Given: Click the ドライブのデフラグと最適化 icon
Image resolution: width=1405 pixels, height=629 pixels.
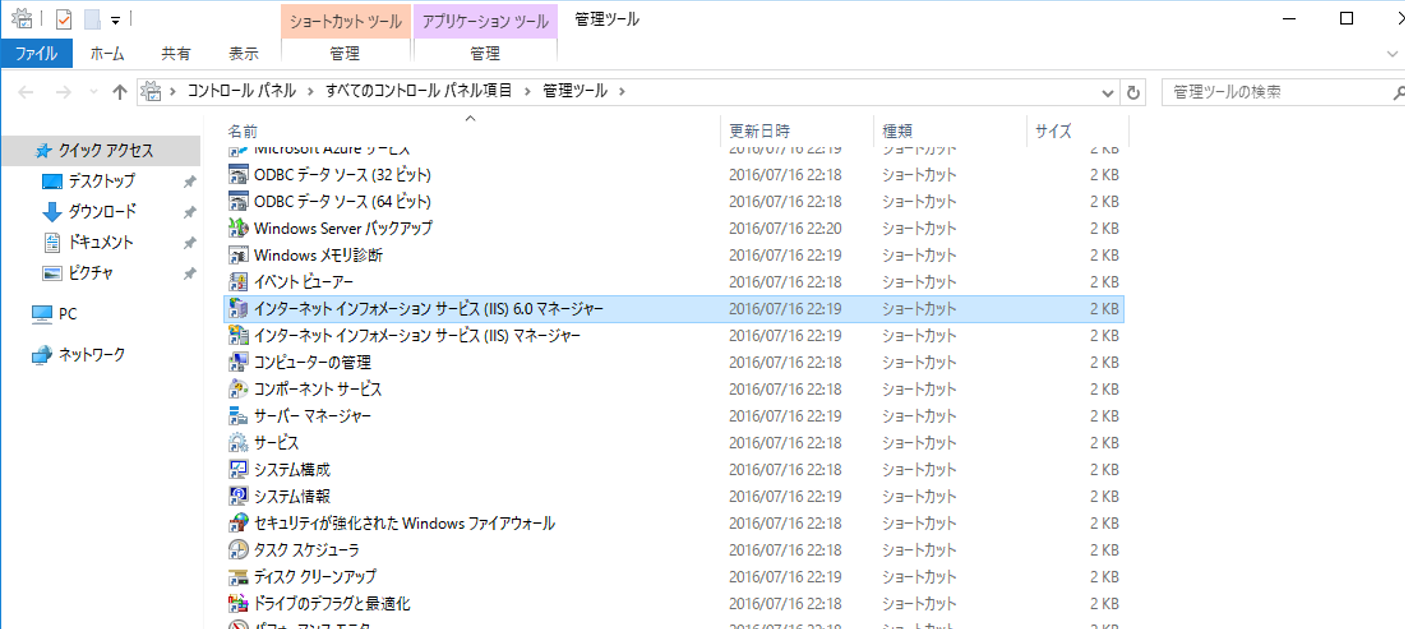Looking at the screenshot, I should (238, 604).
